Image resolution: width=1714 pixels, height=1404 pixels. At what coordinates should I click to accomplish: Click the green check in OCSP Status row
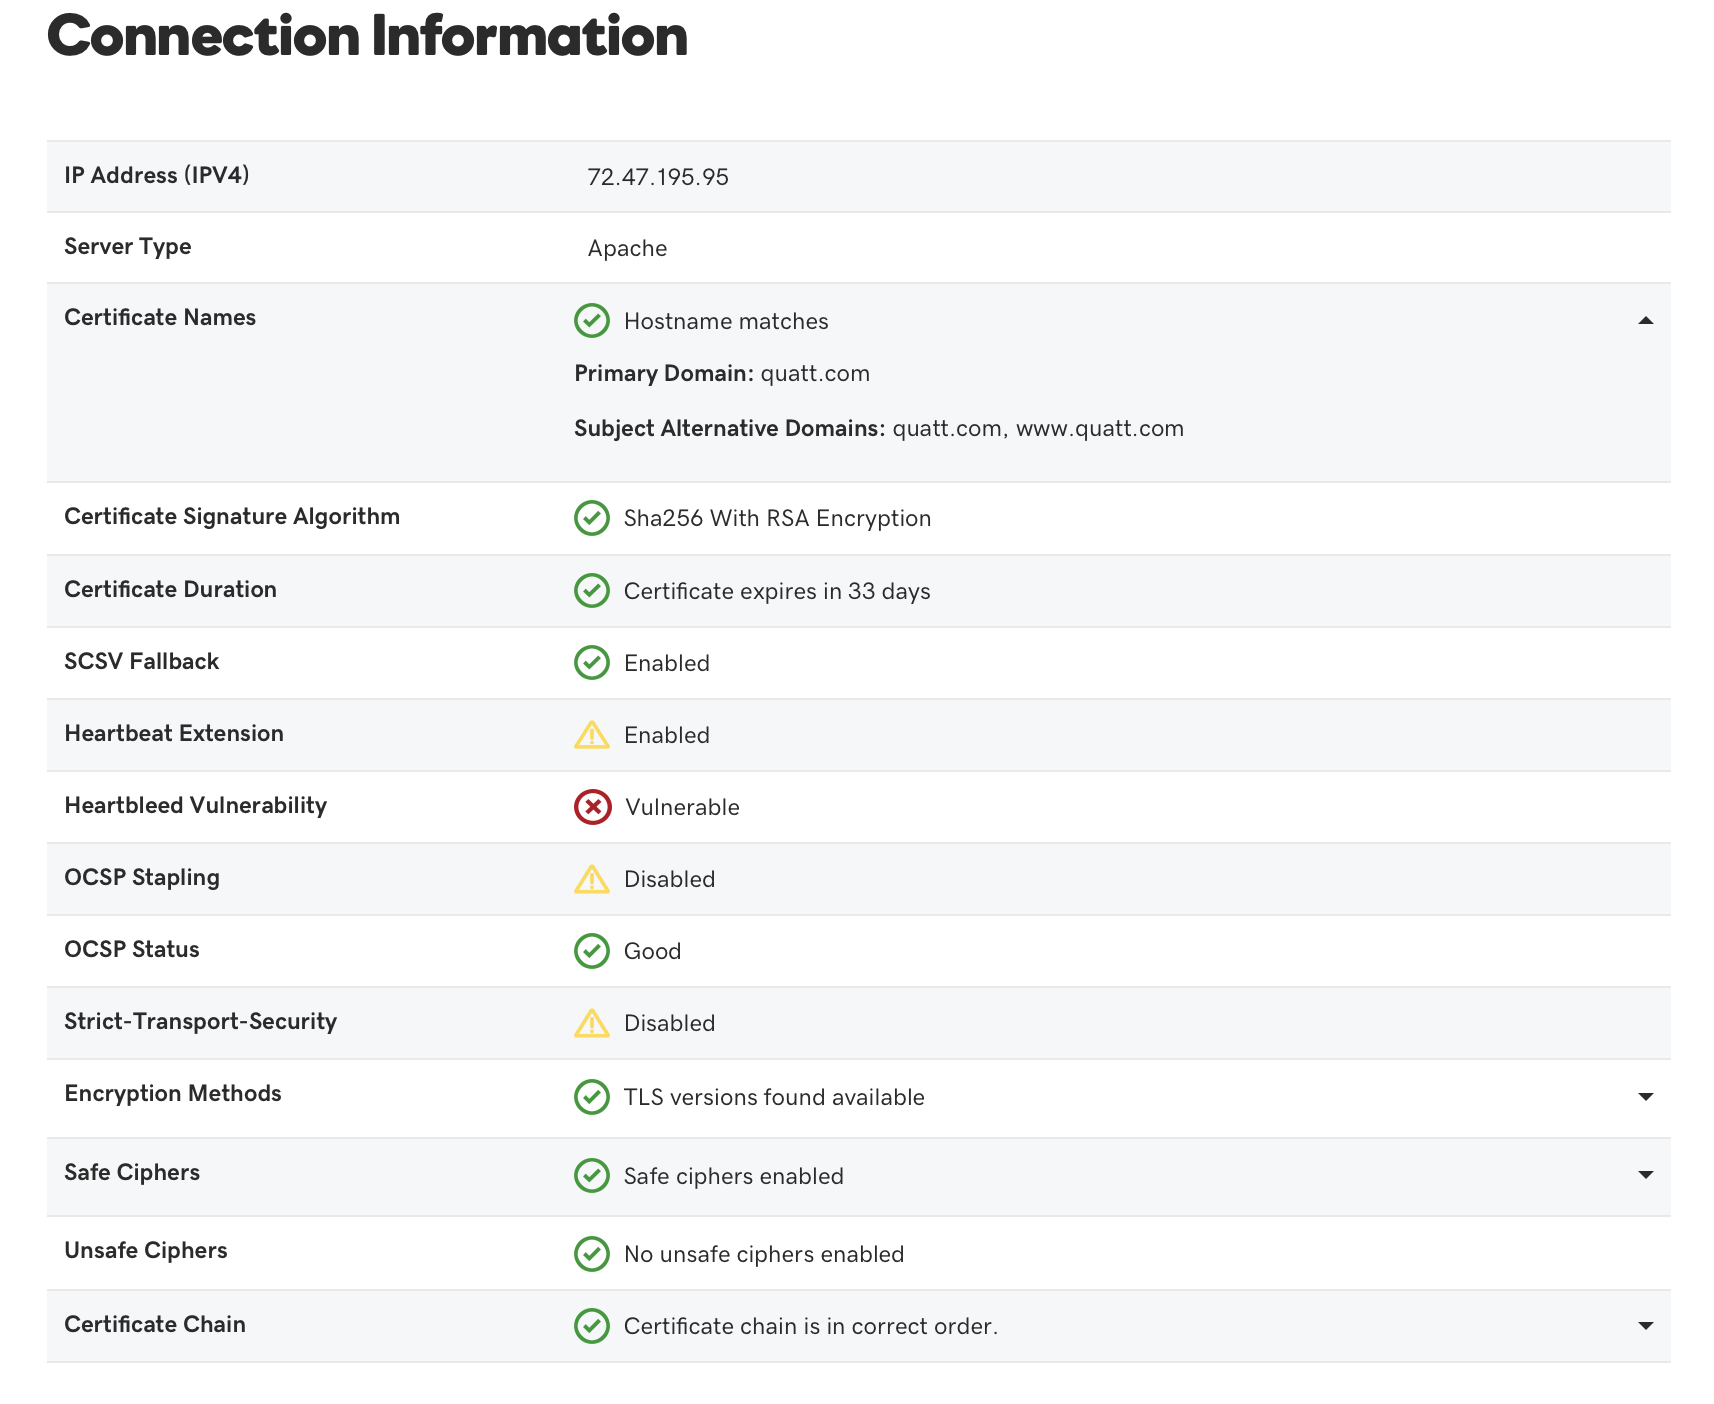coord(592,951)
